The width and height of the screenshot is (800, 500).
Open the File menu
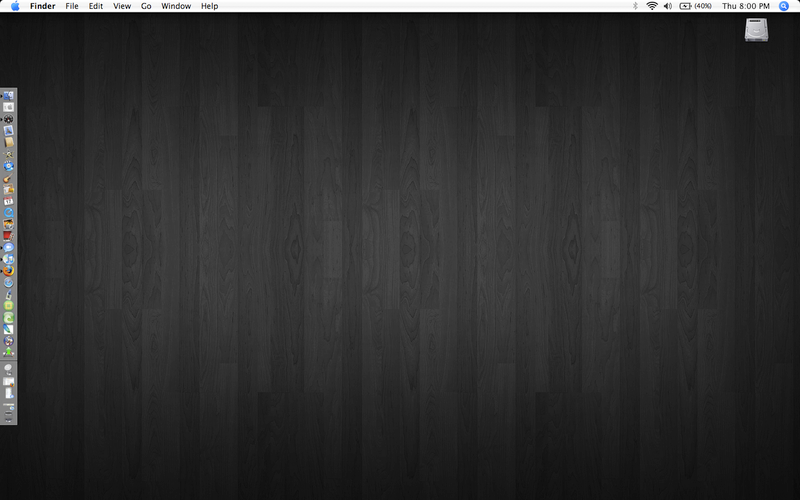(72, 6)
